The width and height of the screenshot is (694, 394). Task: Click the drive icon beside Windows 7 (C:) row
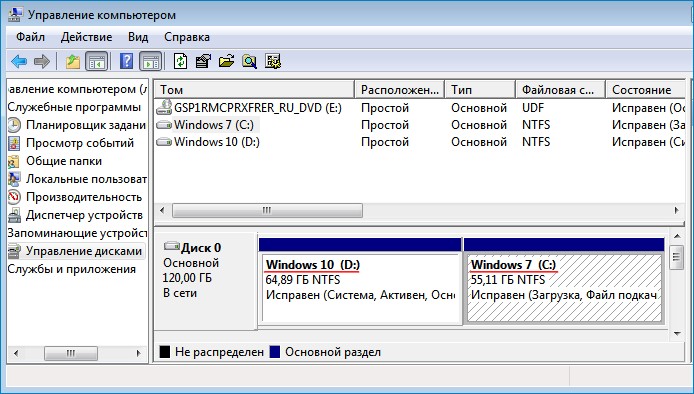pyautogui.click(x=164, y=125)
